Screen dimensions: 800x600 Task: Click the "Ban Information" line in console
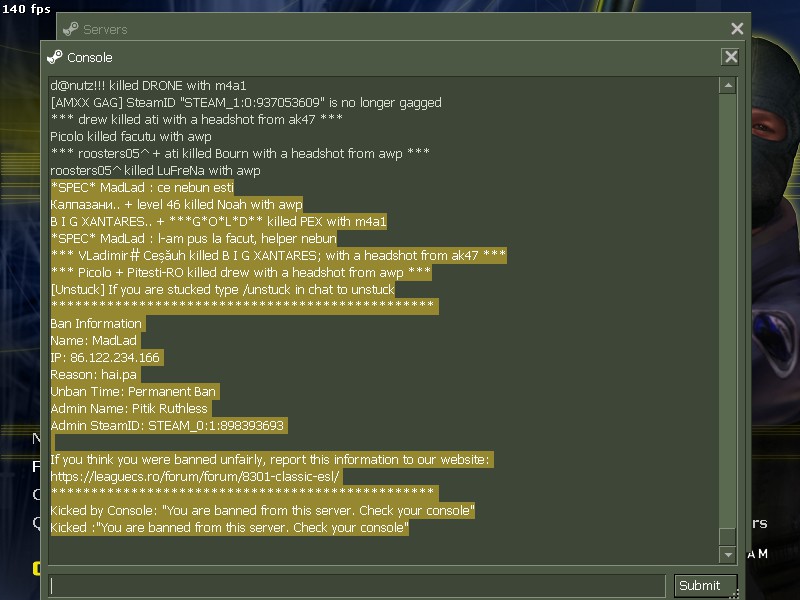click(x=97, y=323)
